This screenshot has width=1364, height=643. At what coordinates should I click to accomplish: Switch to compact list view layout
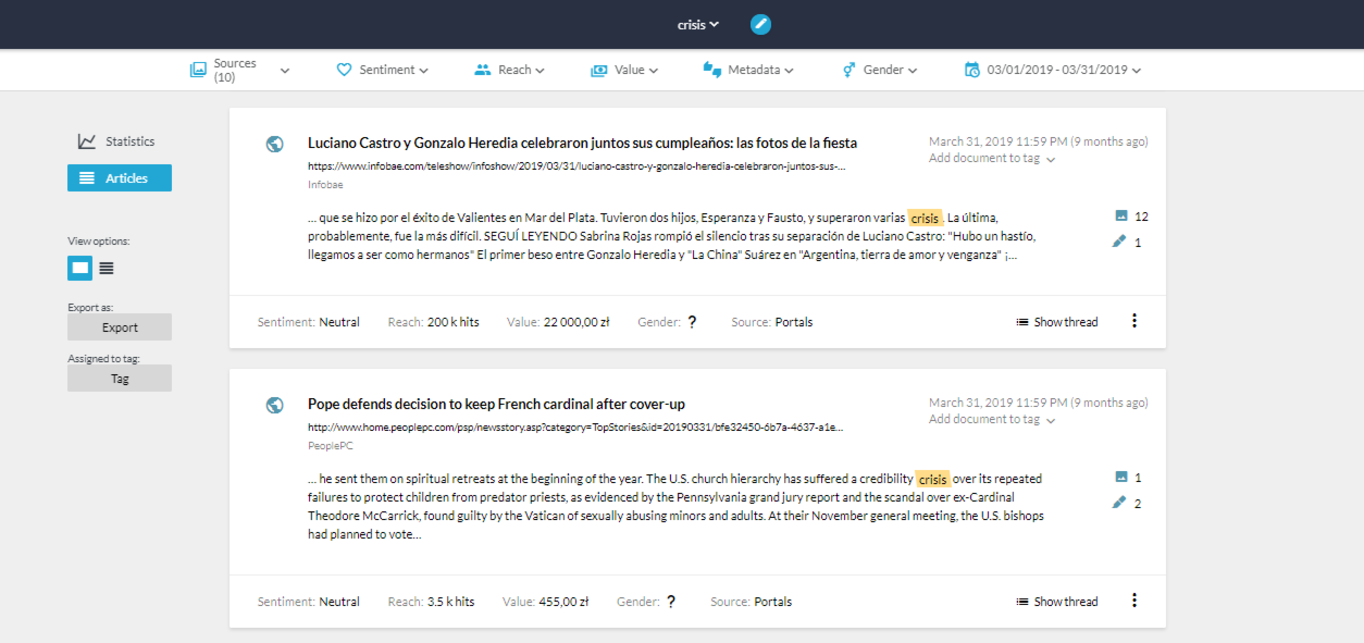point(105,268)
